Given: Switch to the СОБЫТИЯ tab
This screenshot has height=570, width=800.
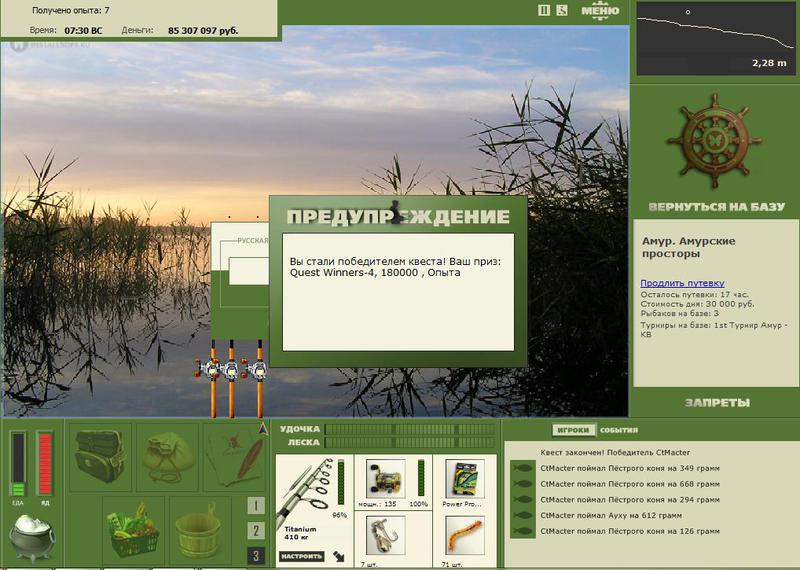Looking at the screenshot, I should tap(618, 430).
